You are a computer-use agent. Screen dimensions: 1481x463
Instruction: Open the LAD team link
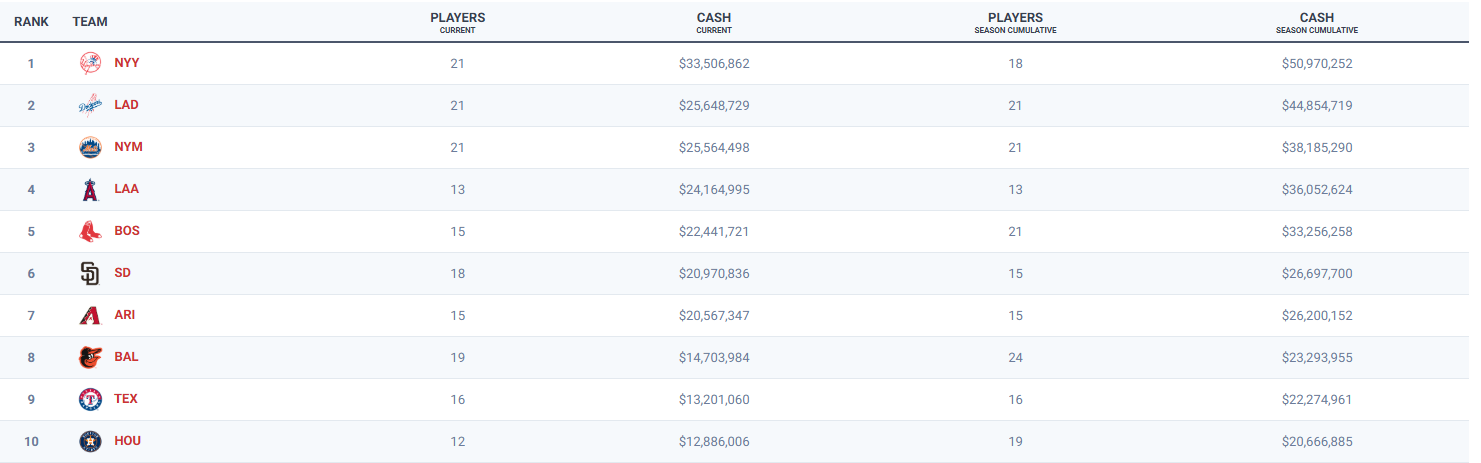pos(126,105)
